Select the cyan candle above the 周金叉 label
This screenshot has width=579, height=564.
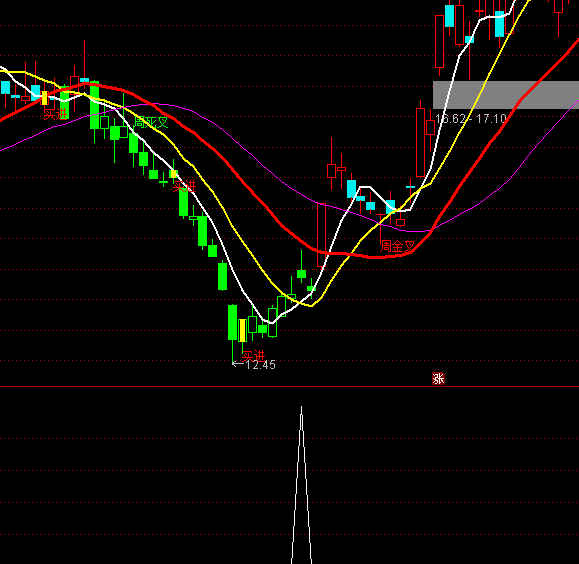[390, 207]
